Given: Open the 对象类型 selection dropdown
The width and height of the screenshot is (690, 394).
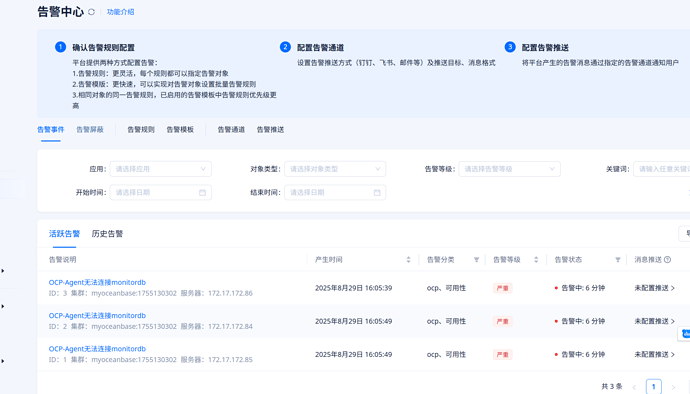Looking at the screenshot, I should (x=335, y=169).
